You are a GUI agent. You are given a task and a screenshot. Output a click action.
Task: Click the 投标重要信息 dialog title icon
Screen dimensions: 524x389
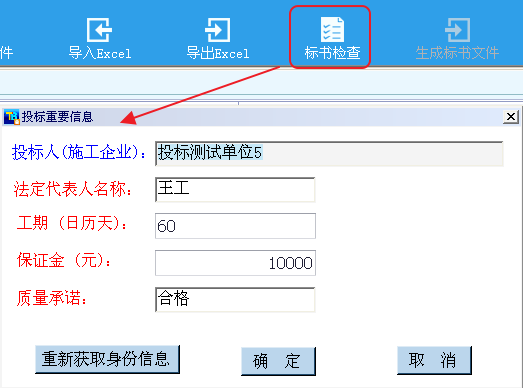click(x=12, y=117)
